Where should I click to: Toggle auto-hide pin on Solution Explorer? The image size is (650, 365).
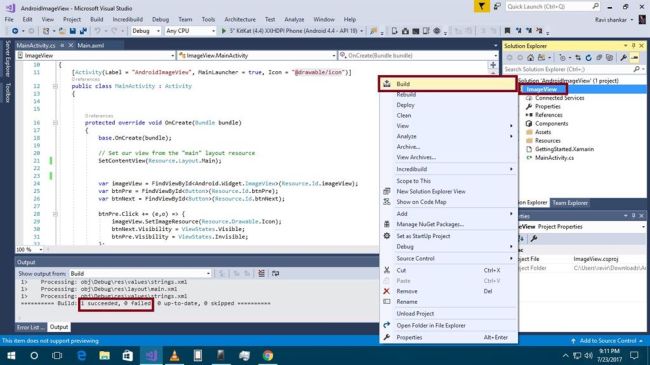(633, 46)
